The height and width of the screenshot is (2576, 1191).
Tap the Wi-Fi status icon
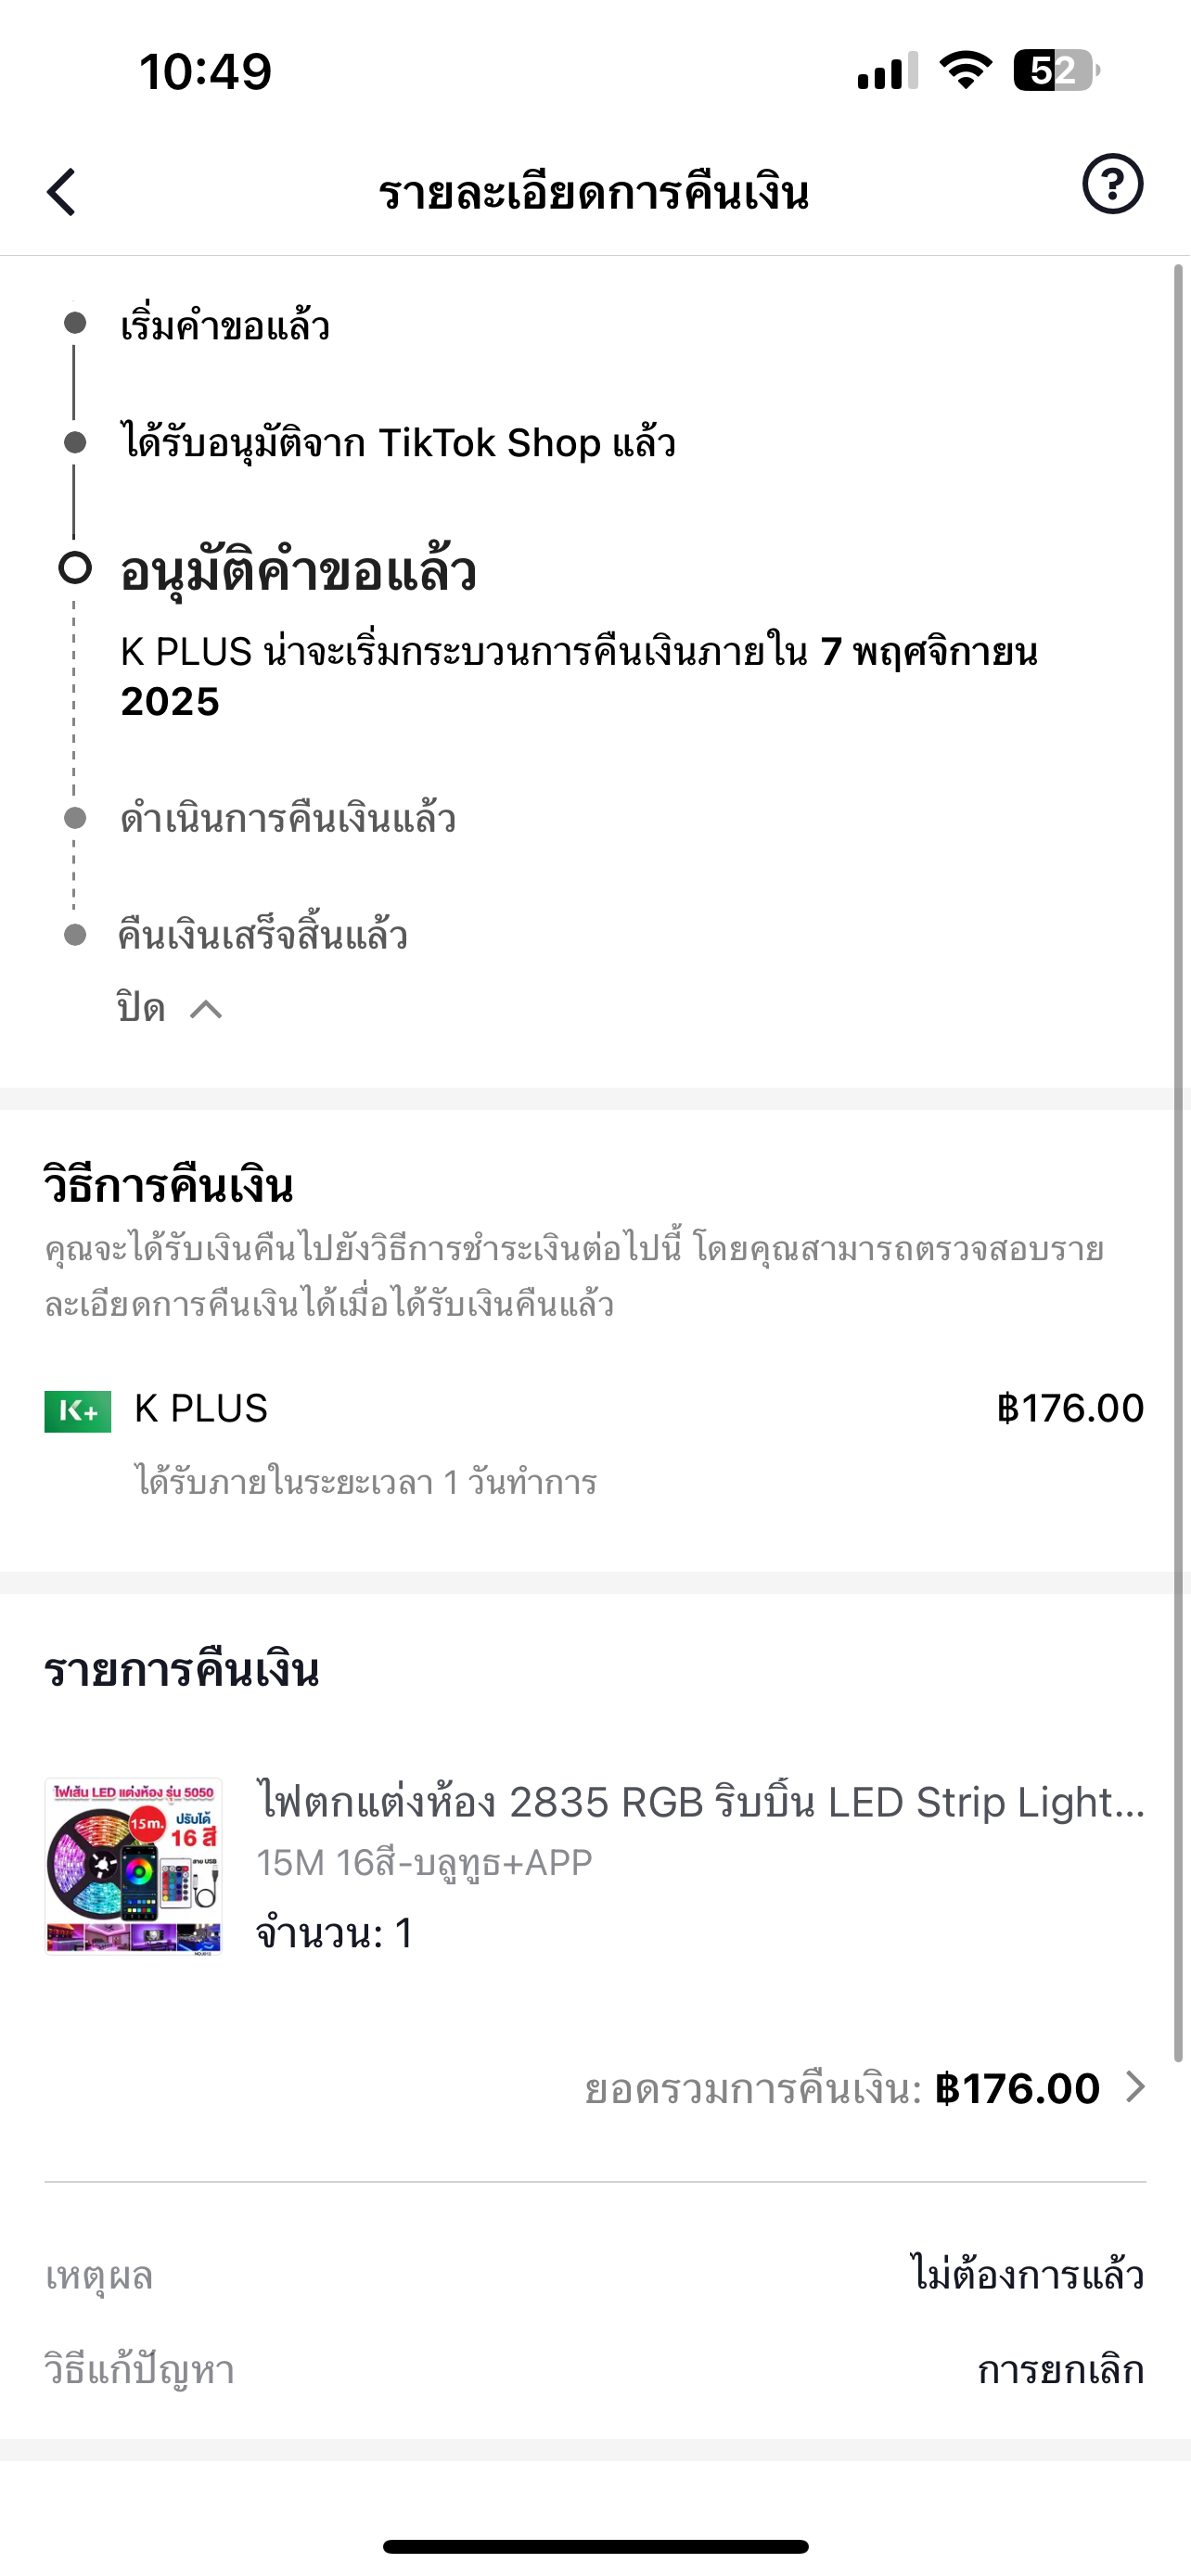click(x=965, y=71)
